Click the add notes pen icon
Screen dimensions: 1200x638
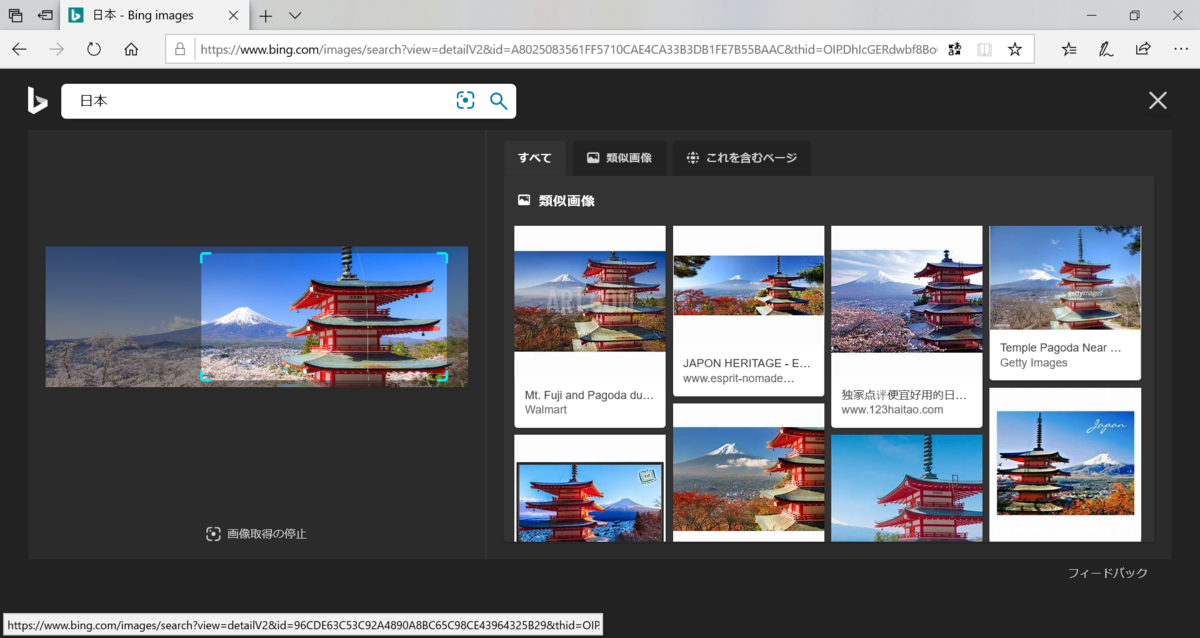pyautogui.click(x=1106, y=49)
